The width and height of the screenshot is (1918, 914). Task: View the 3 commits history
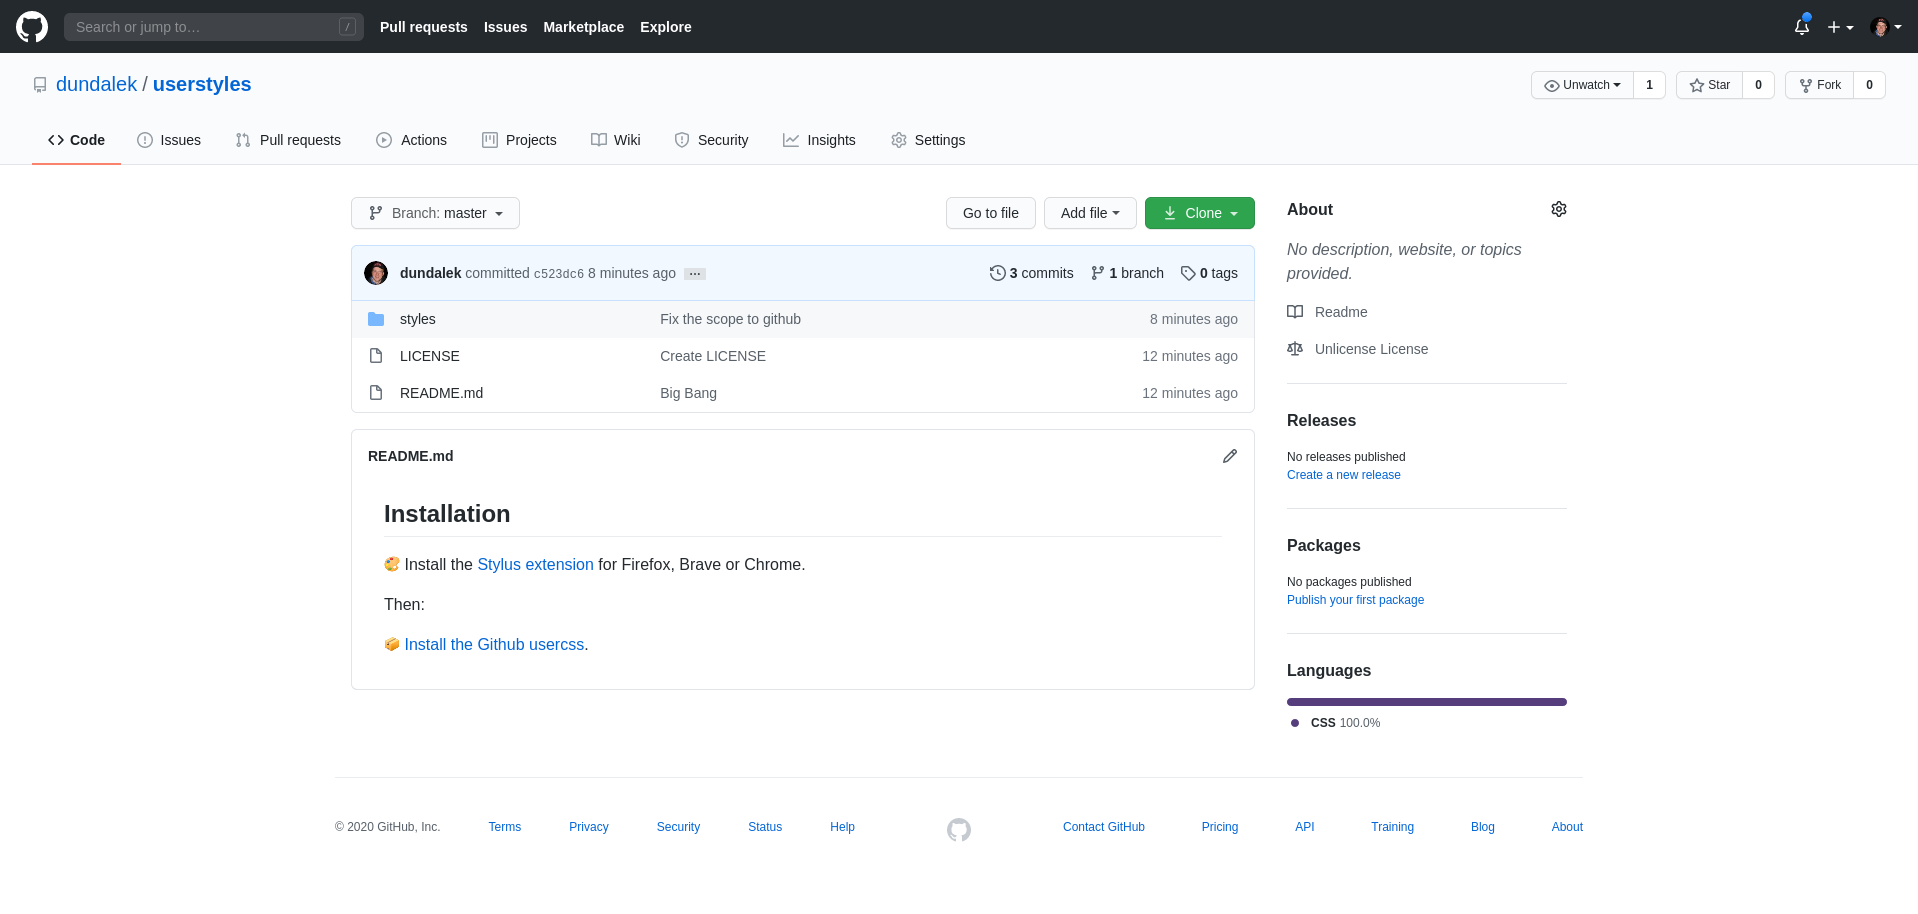click(x=1031, y=273)
